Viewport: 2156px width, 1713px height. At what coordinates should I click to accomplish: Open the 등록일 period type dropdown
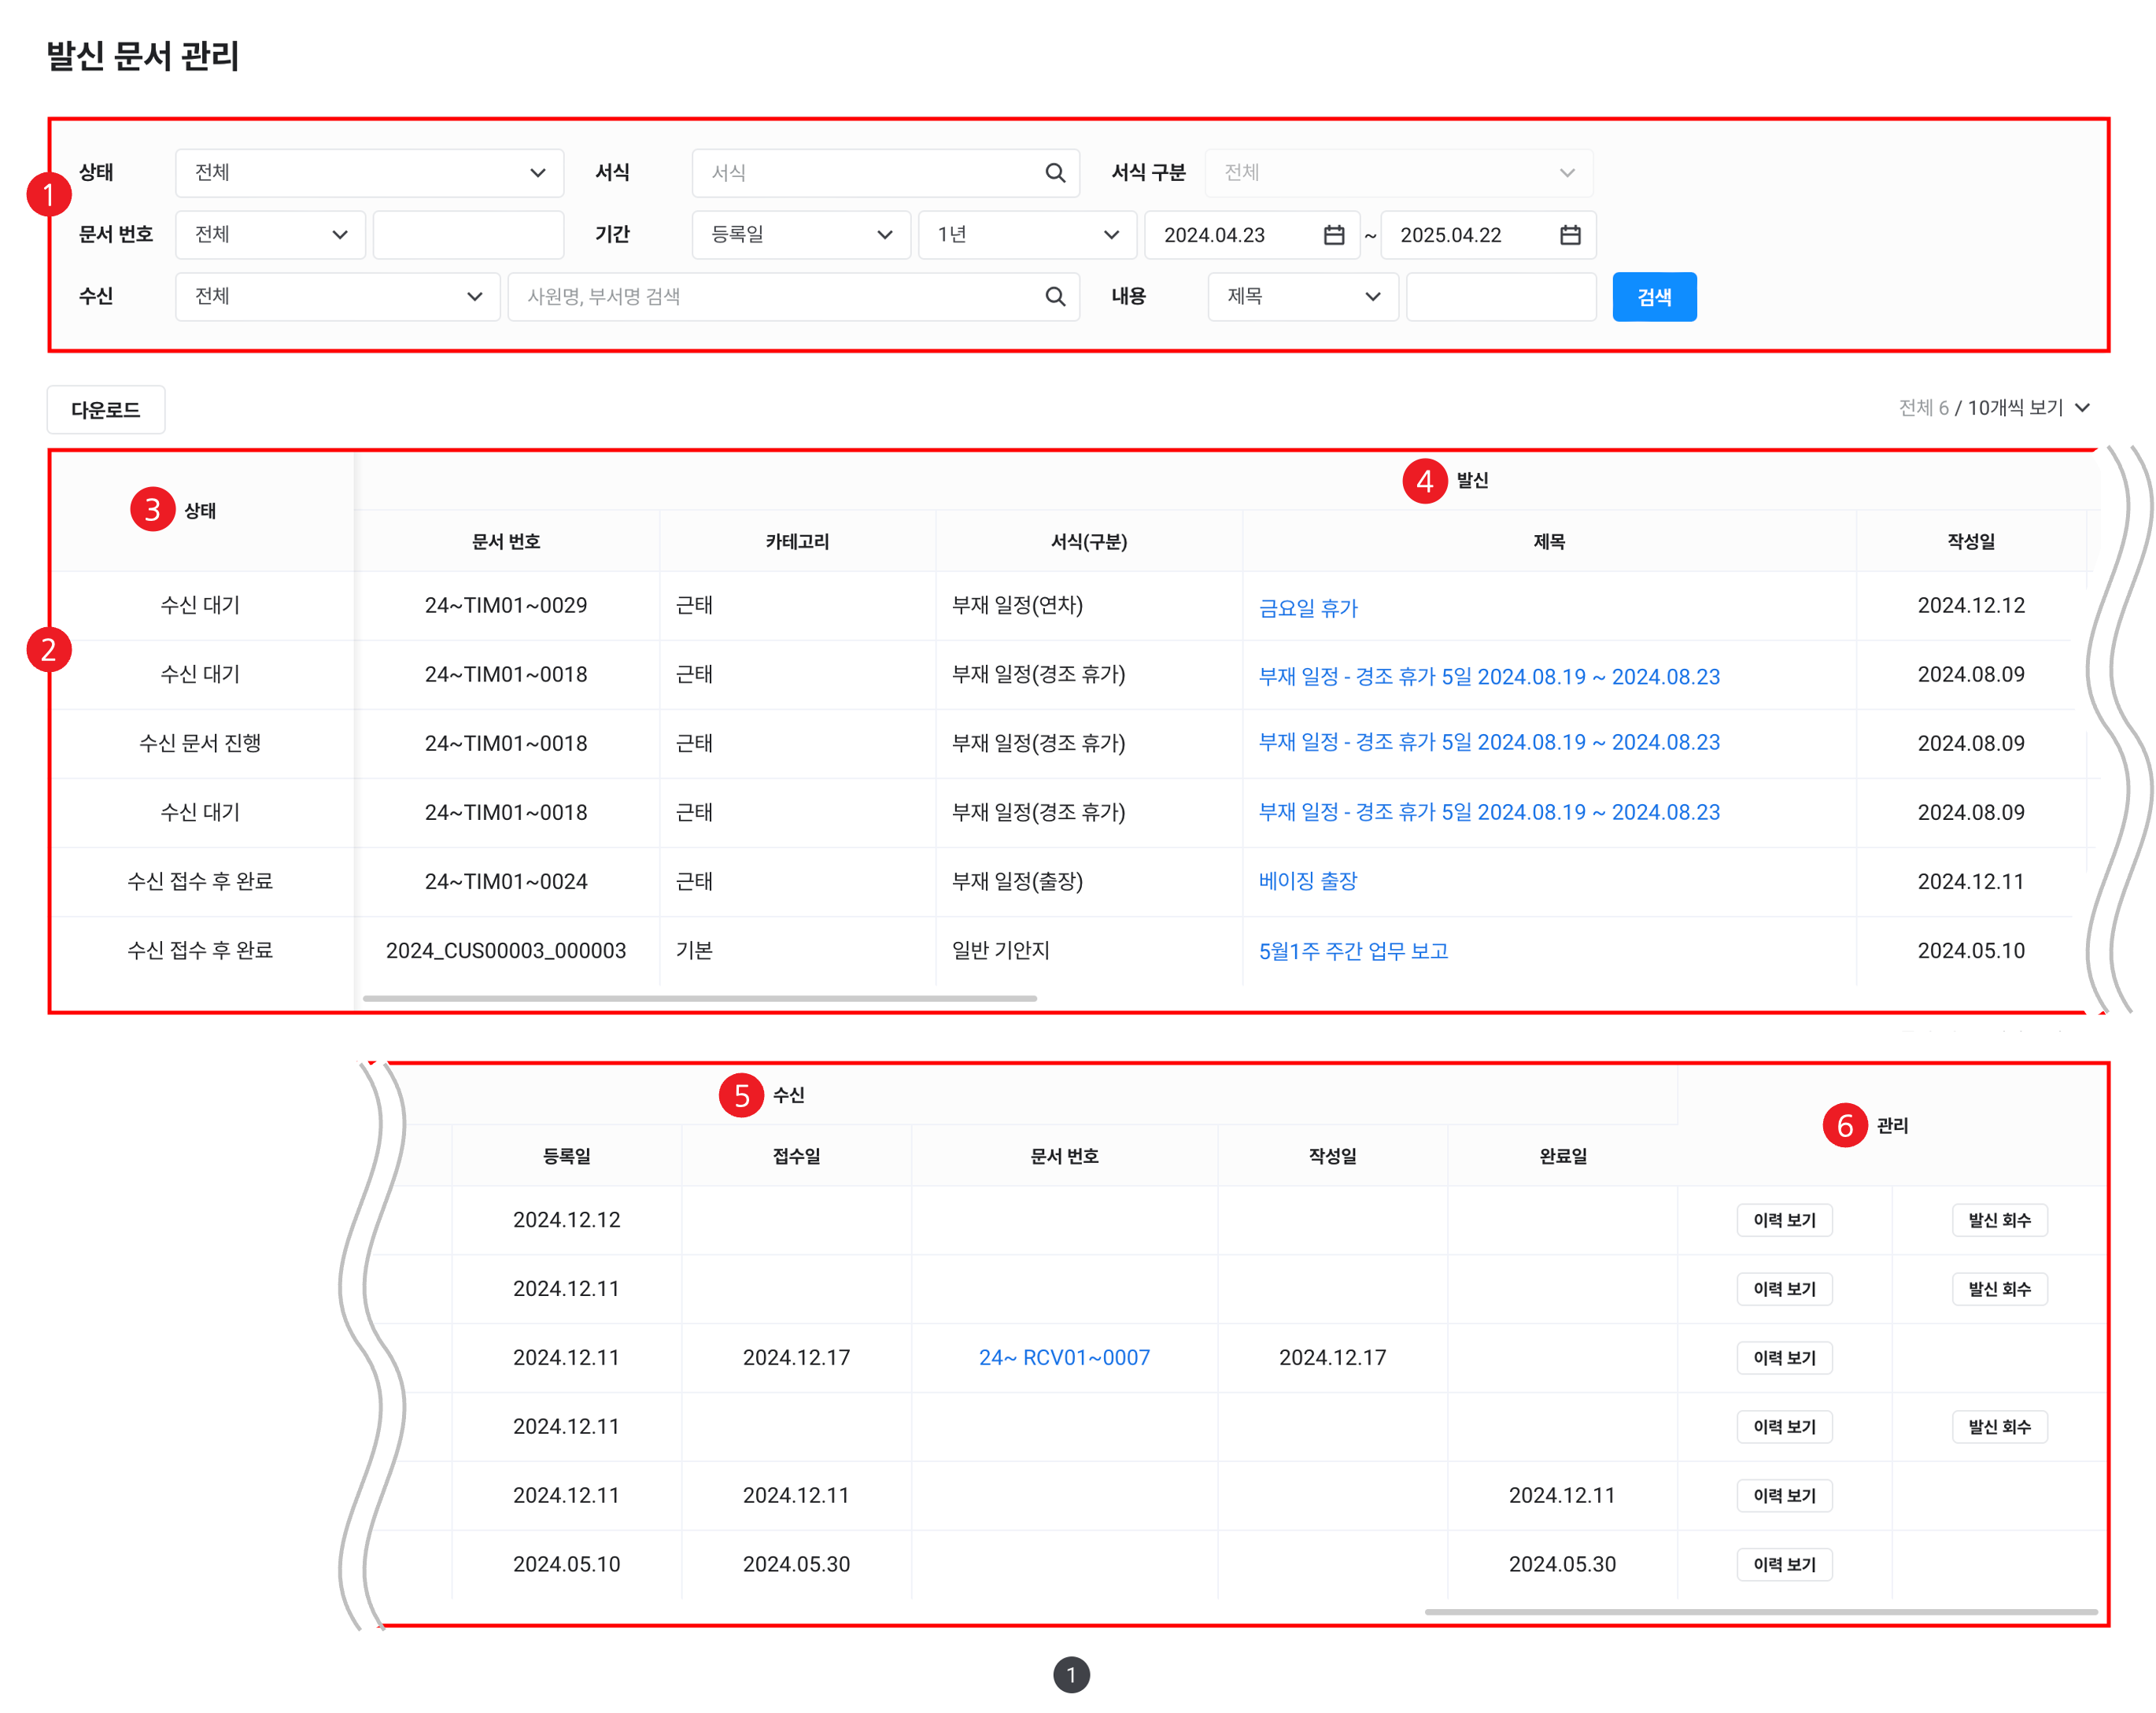click(800, 235)
